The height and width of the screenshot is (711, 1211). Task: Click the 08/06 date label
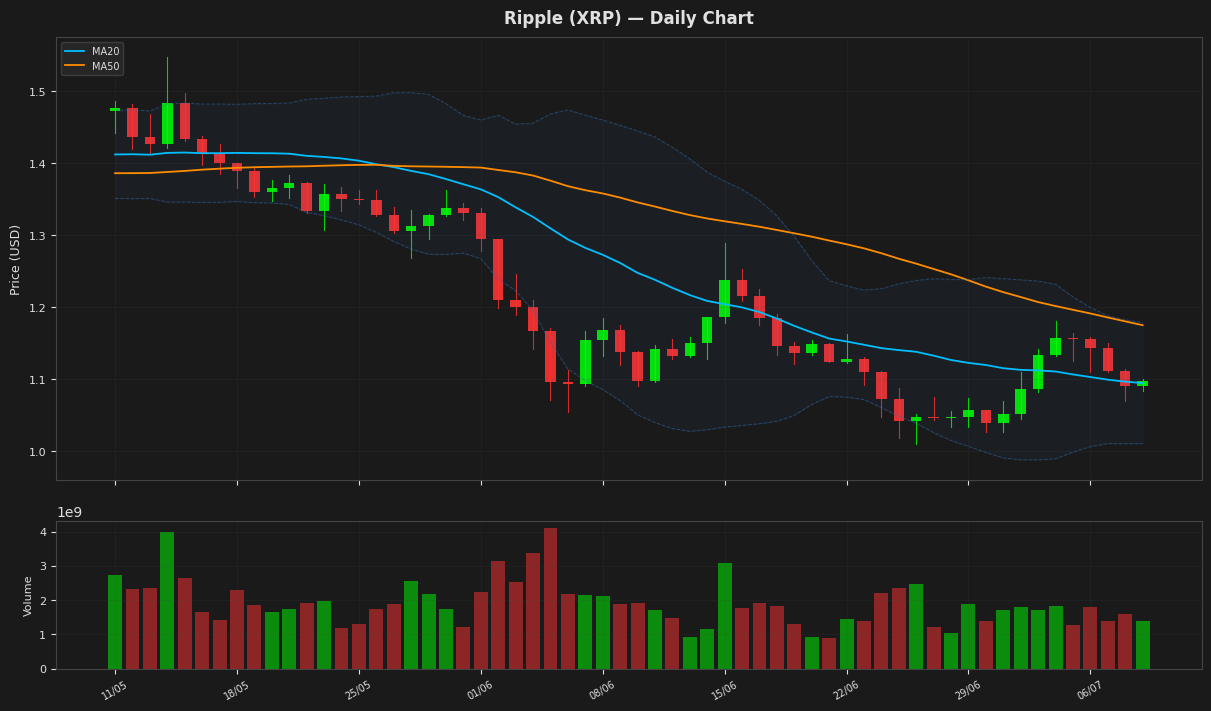click(601, 690)
